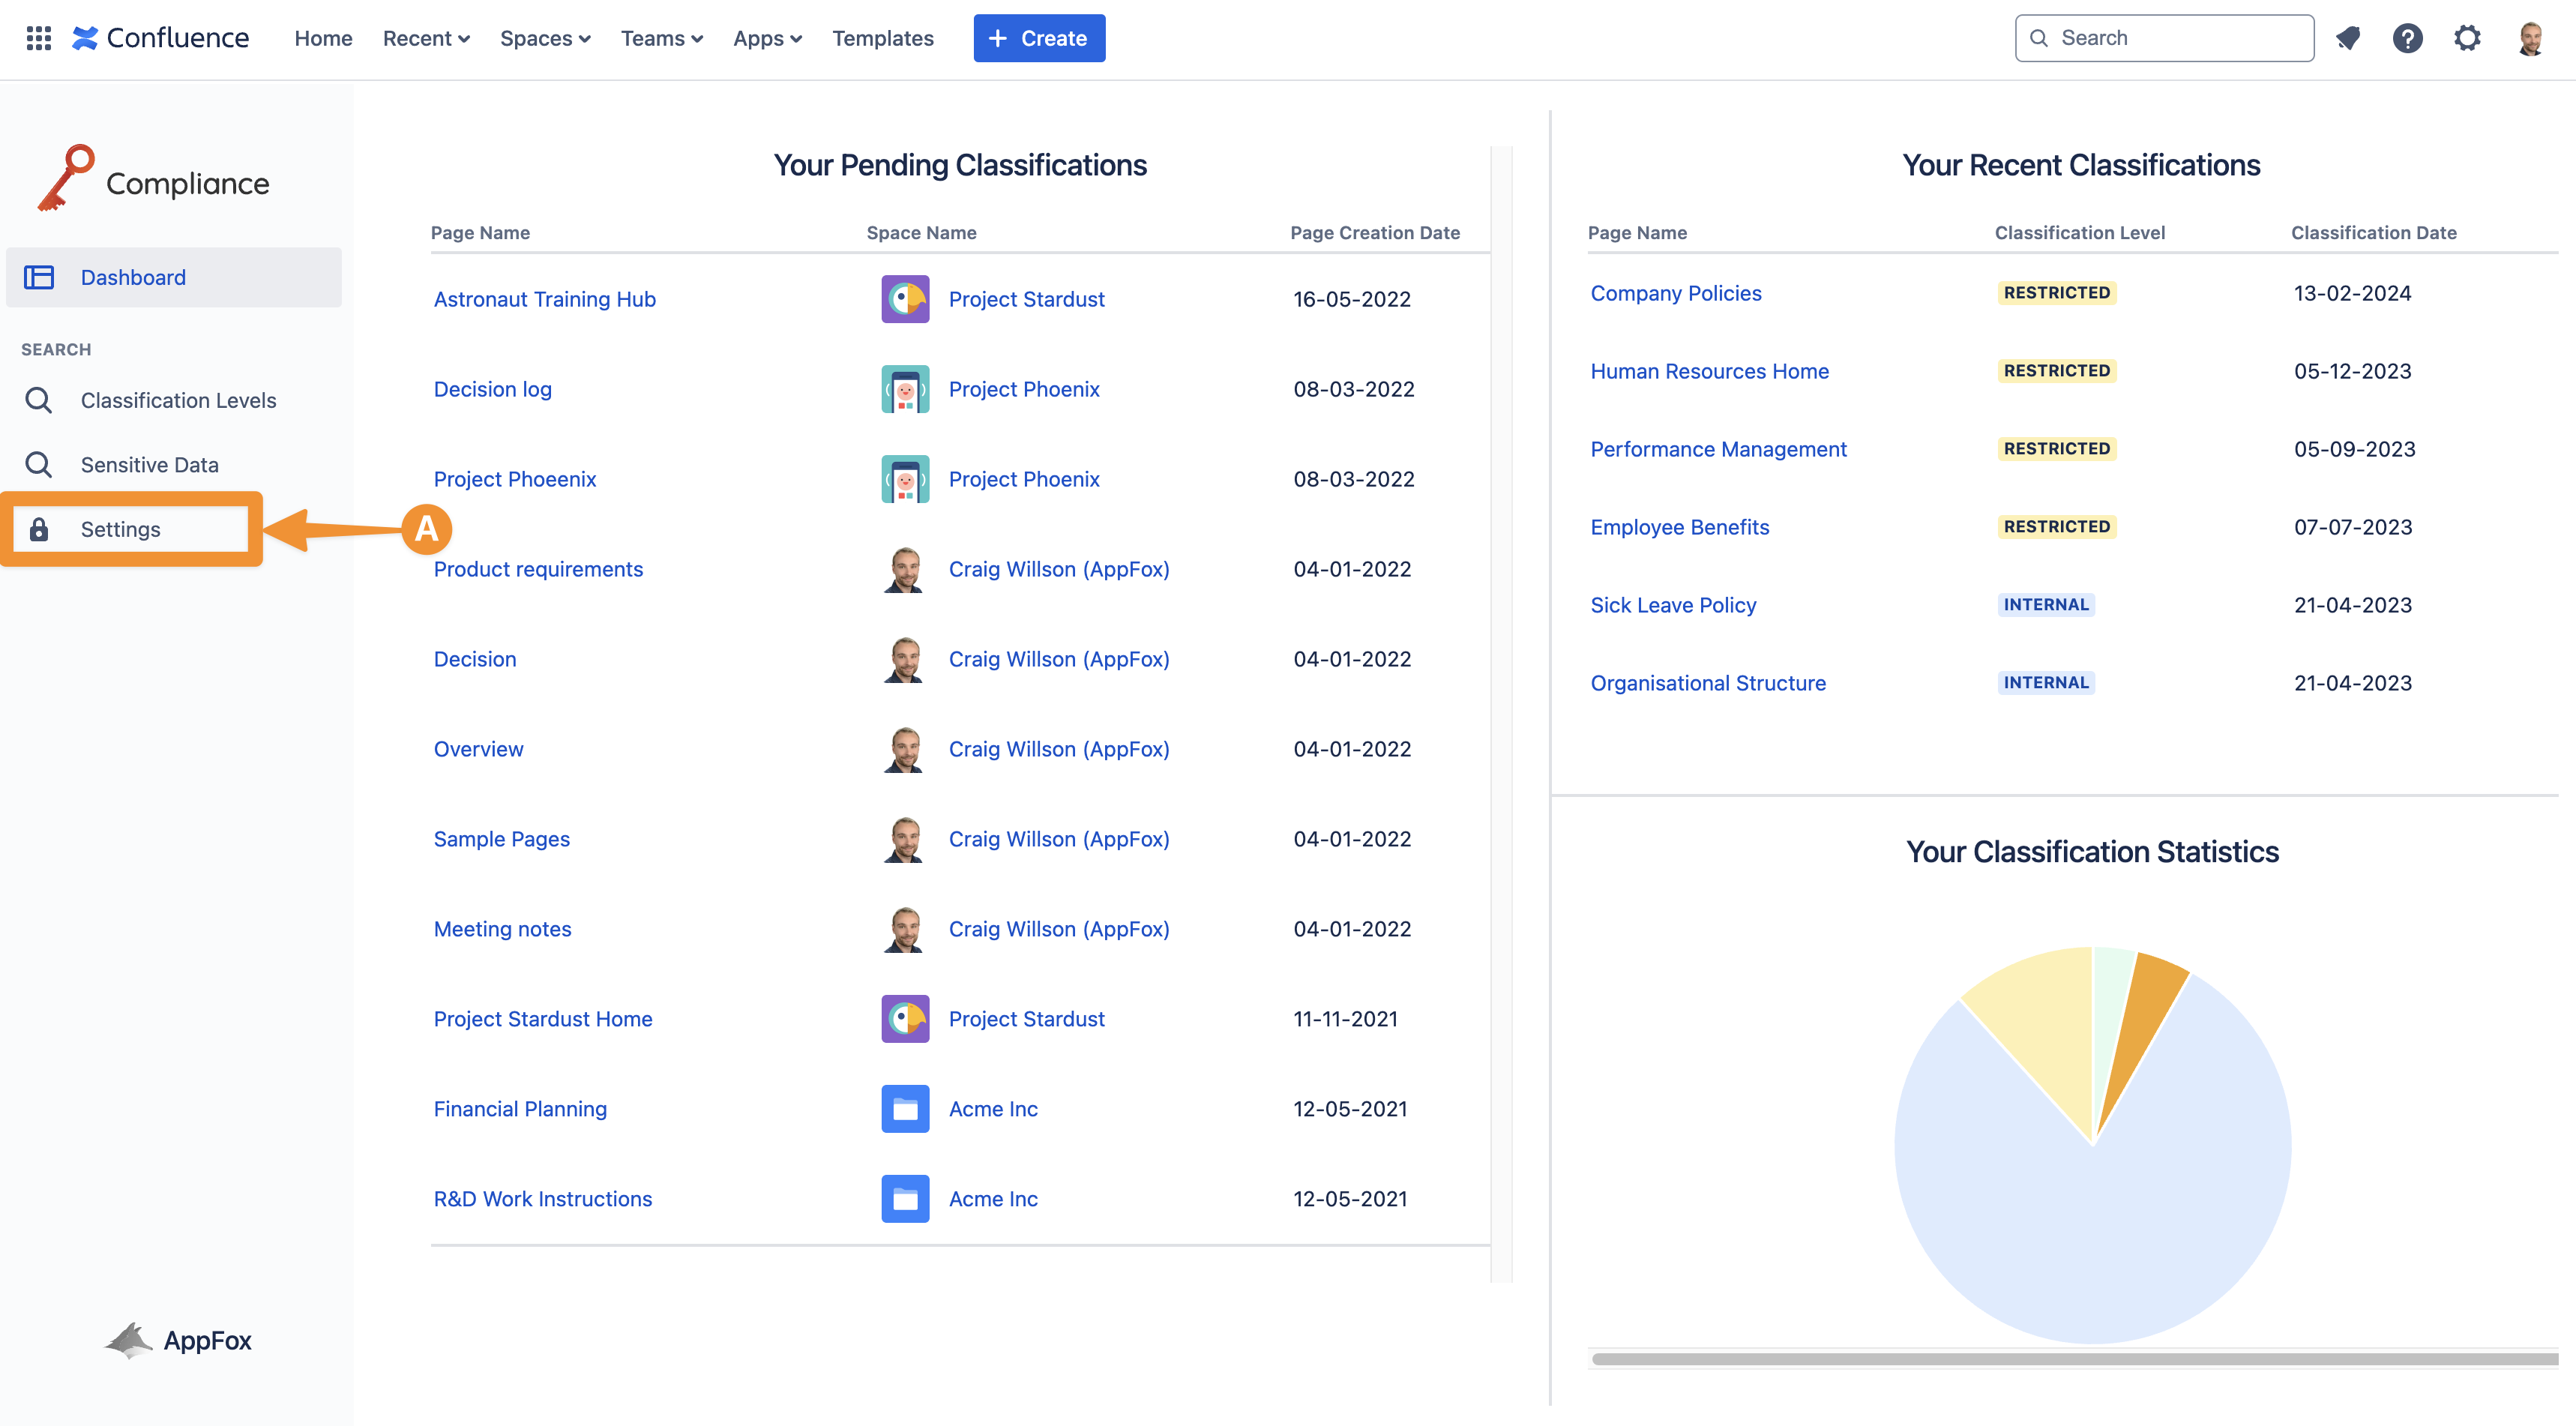Click the notifications bell icon
2576x1426 pixels.
pos(2347,38)
